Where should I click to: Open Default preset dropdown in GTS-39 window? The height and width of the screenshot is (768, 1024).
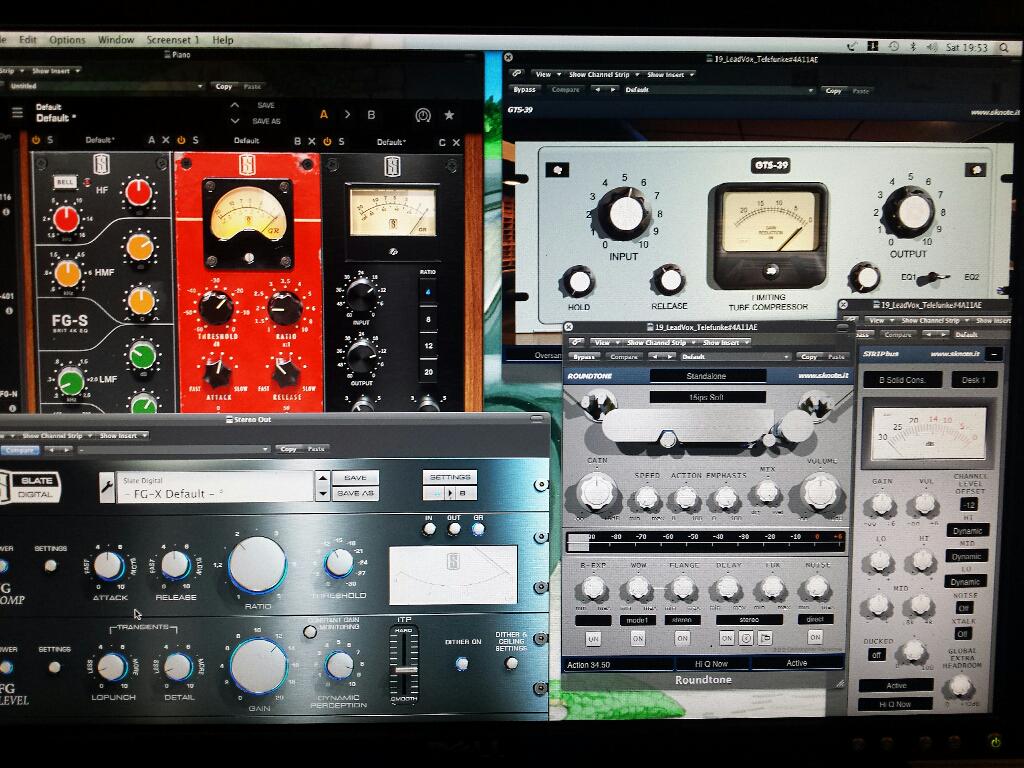coord(720,90)
